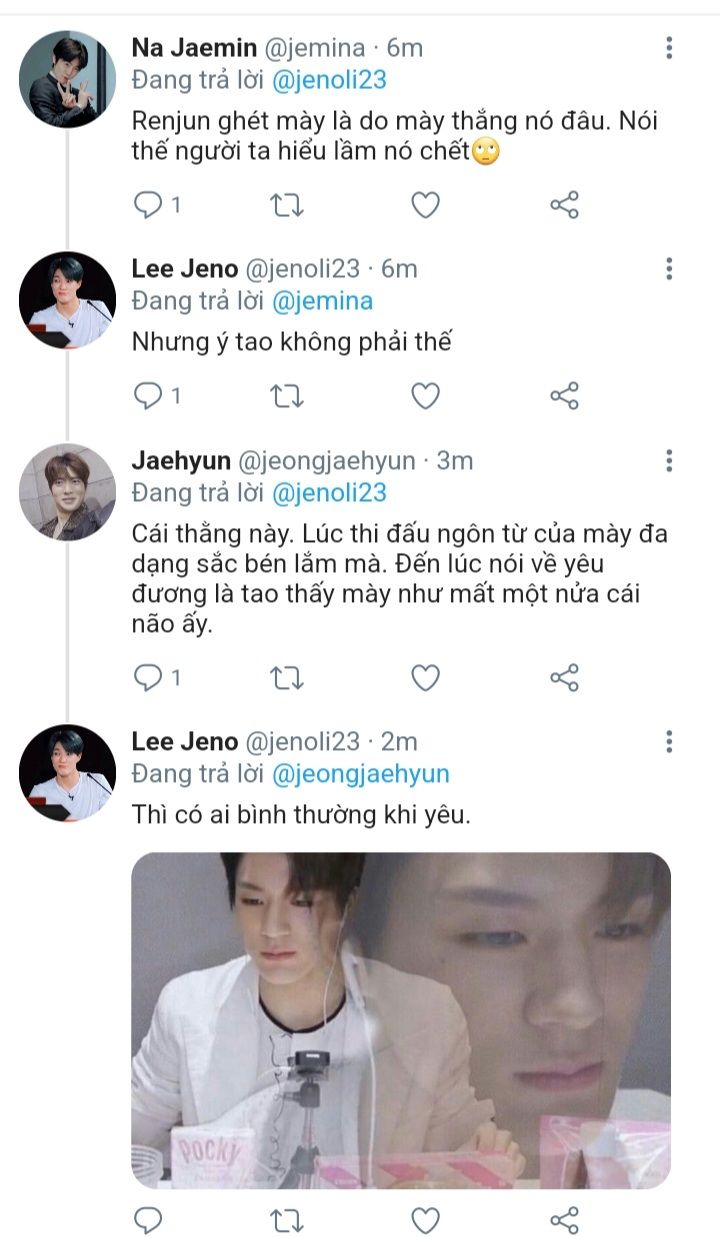Screen dimensions: 720x1237
Task: Open the @jeongjaehyun mention link
Action: pos(360,774)
